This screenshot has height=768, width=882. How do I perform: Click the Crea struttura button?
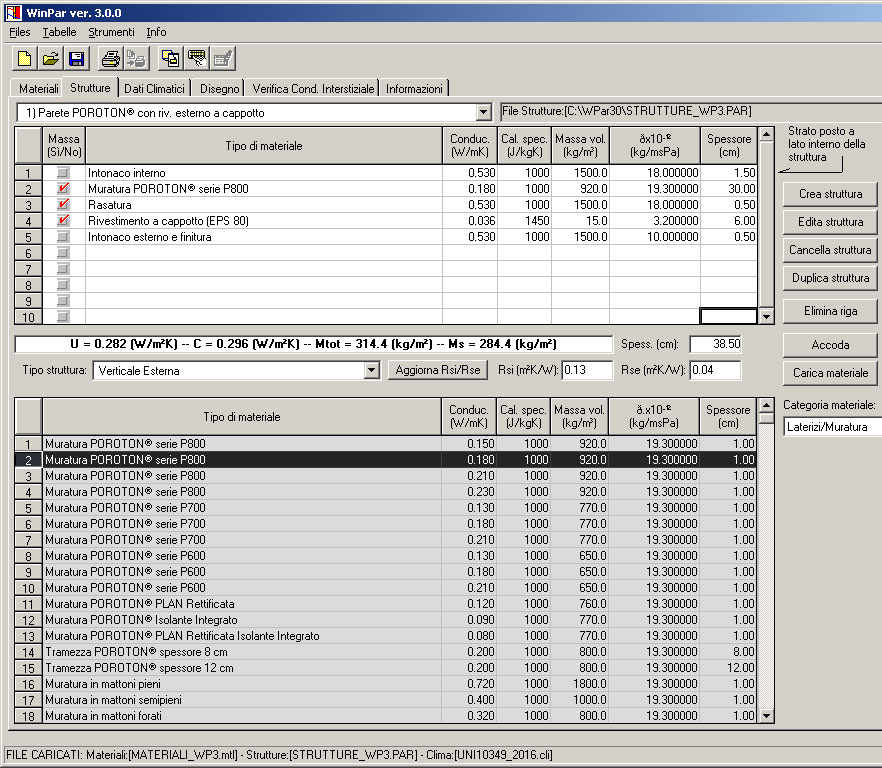pyautogui.click(x=830, y=194)
